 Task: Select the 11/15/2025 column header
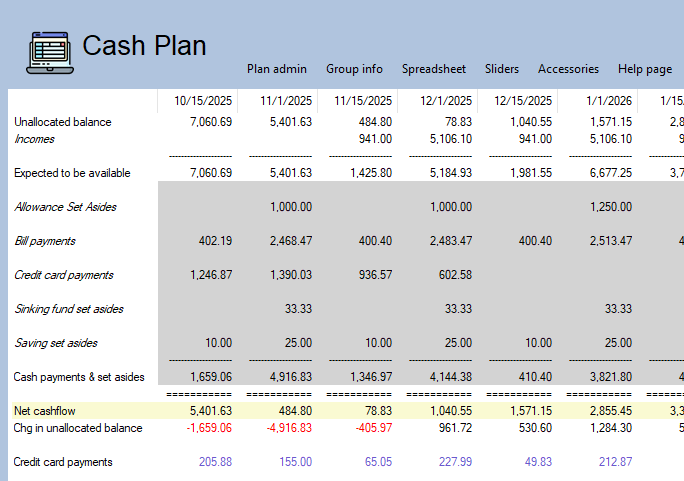tap(363, 101)
